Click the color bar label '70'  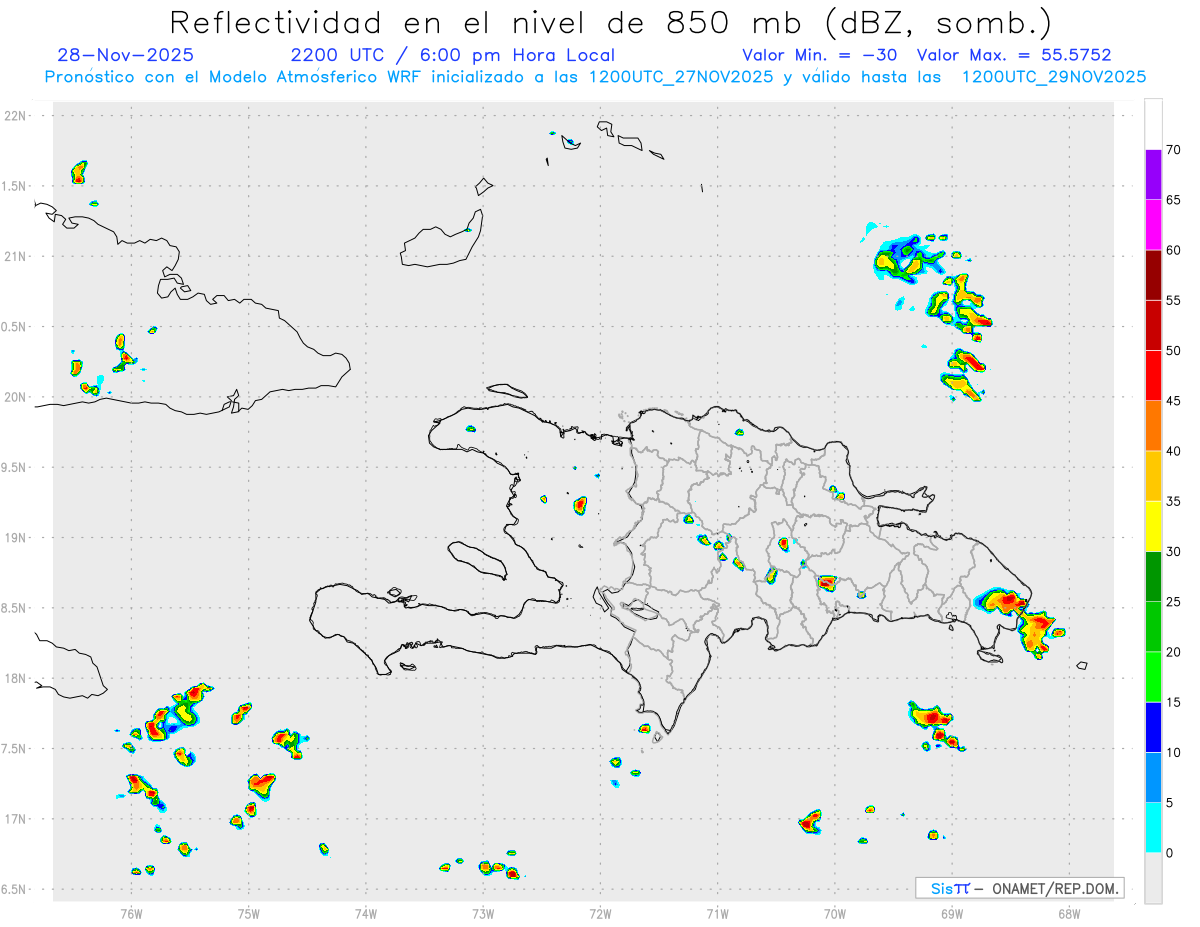click(1174, 150)
